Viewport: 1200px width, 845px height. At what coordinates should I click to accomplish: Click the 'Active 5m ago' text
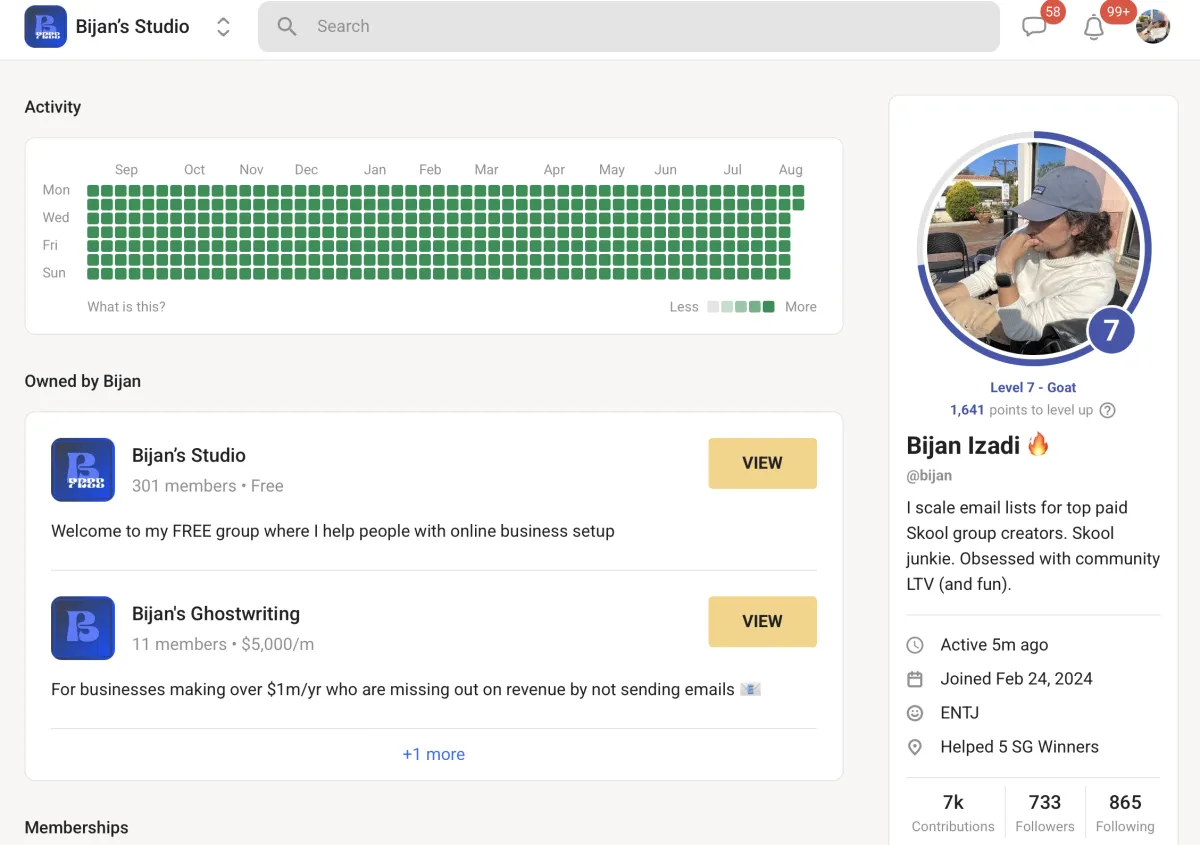(x=994, y=645)
